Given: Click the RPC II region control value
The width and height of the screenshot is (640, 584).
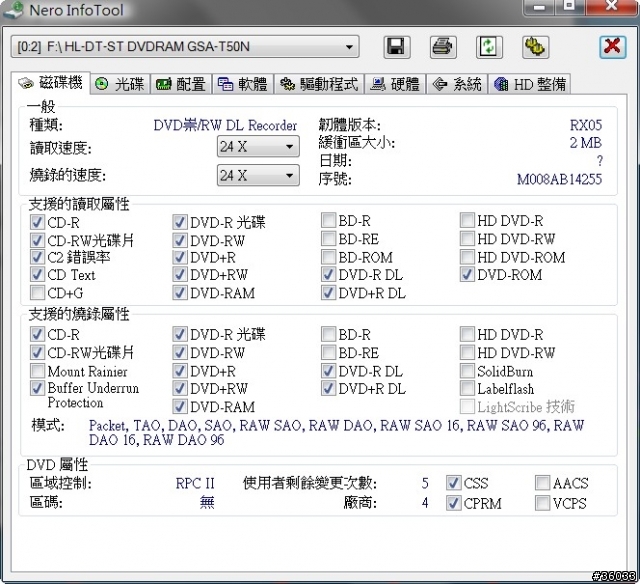Looking at the screenshot, I should coord(195,483).
